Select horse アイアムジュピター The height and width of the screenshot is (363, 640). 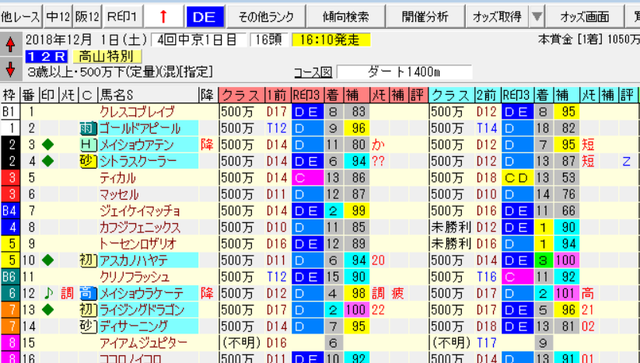(x=143, y=343)
